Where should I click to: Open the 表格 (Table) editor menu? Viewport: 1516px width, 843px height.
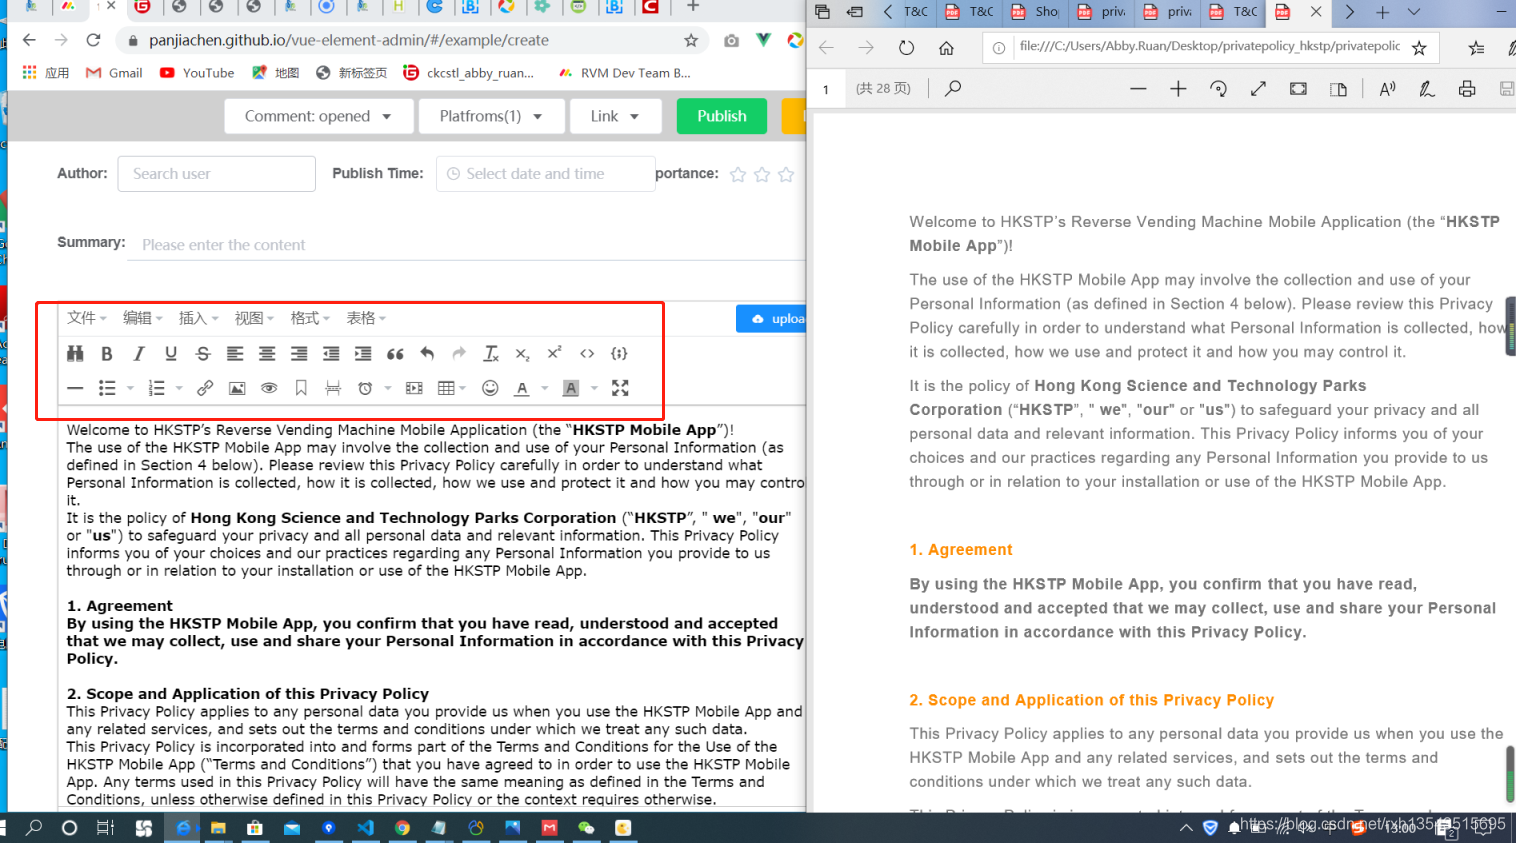pos(366,318)
